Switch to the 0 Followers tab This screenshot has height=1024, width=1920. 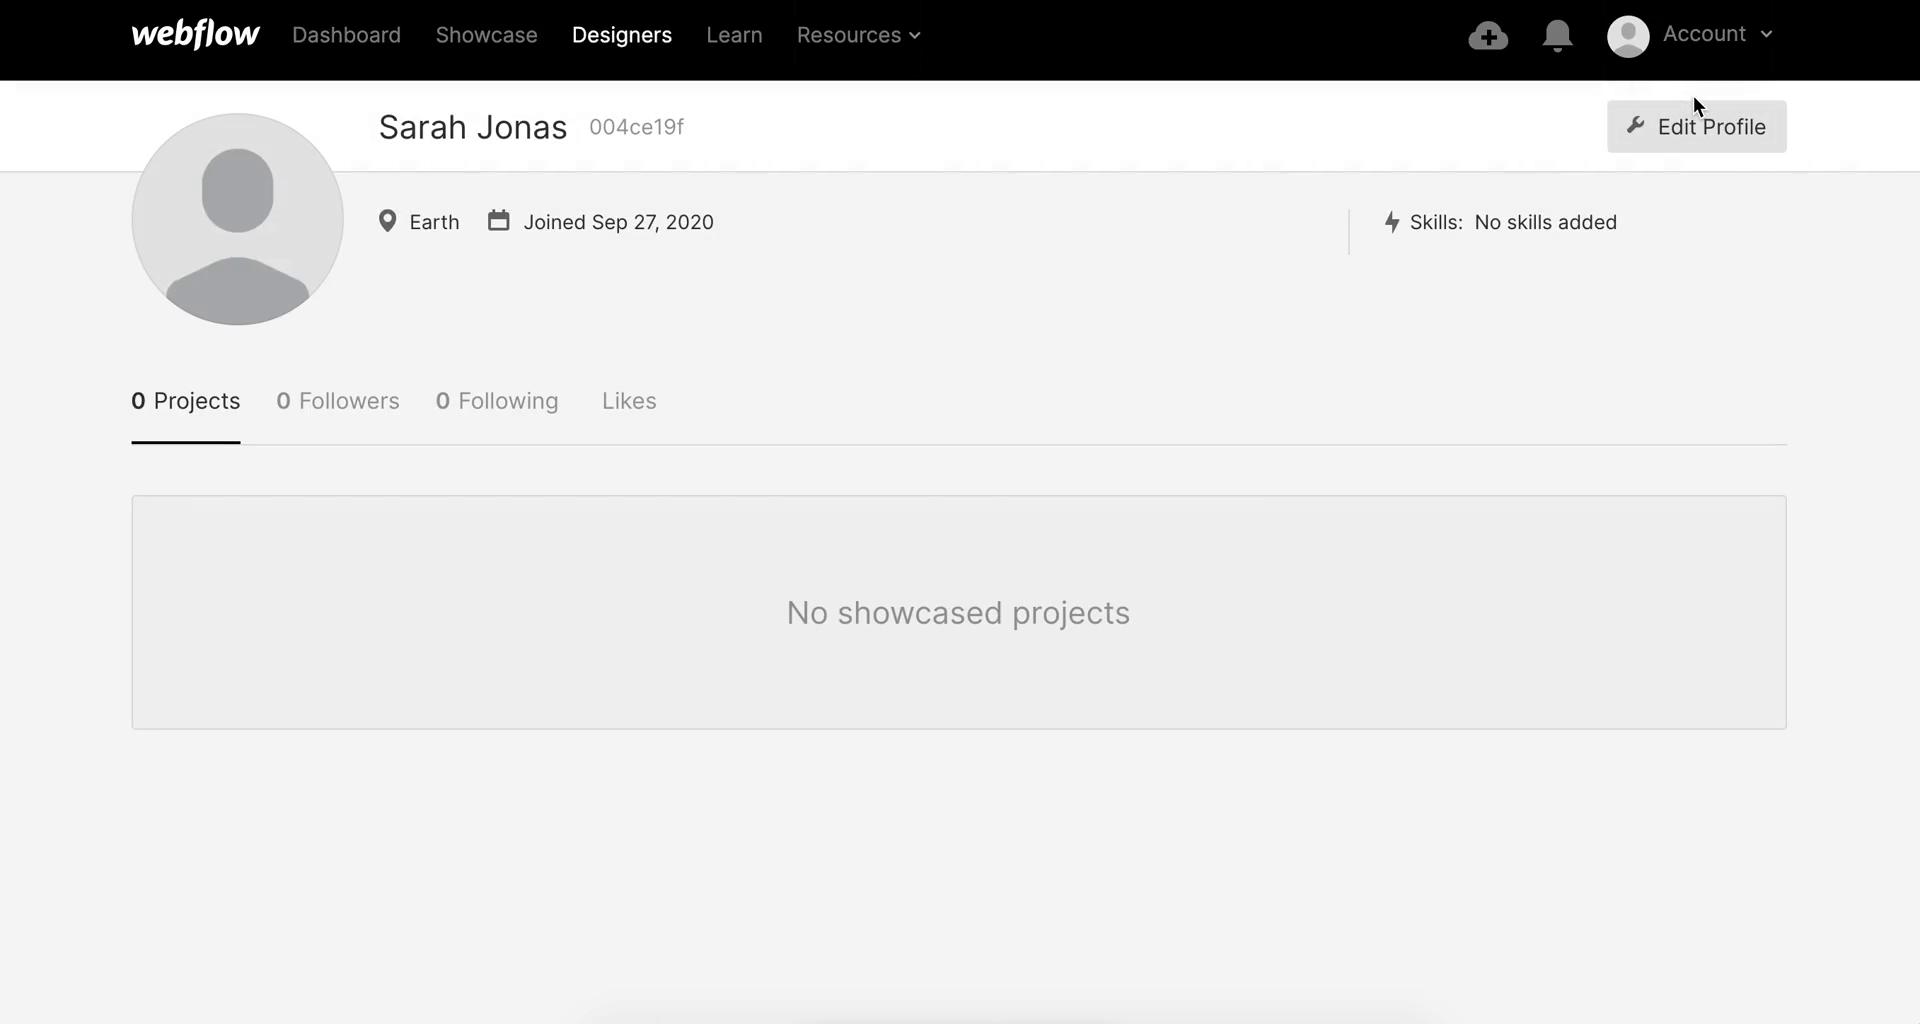tap(338, 401)
